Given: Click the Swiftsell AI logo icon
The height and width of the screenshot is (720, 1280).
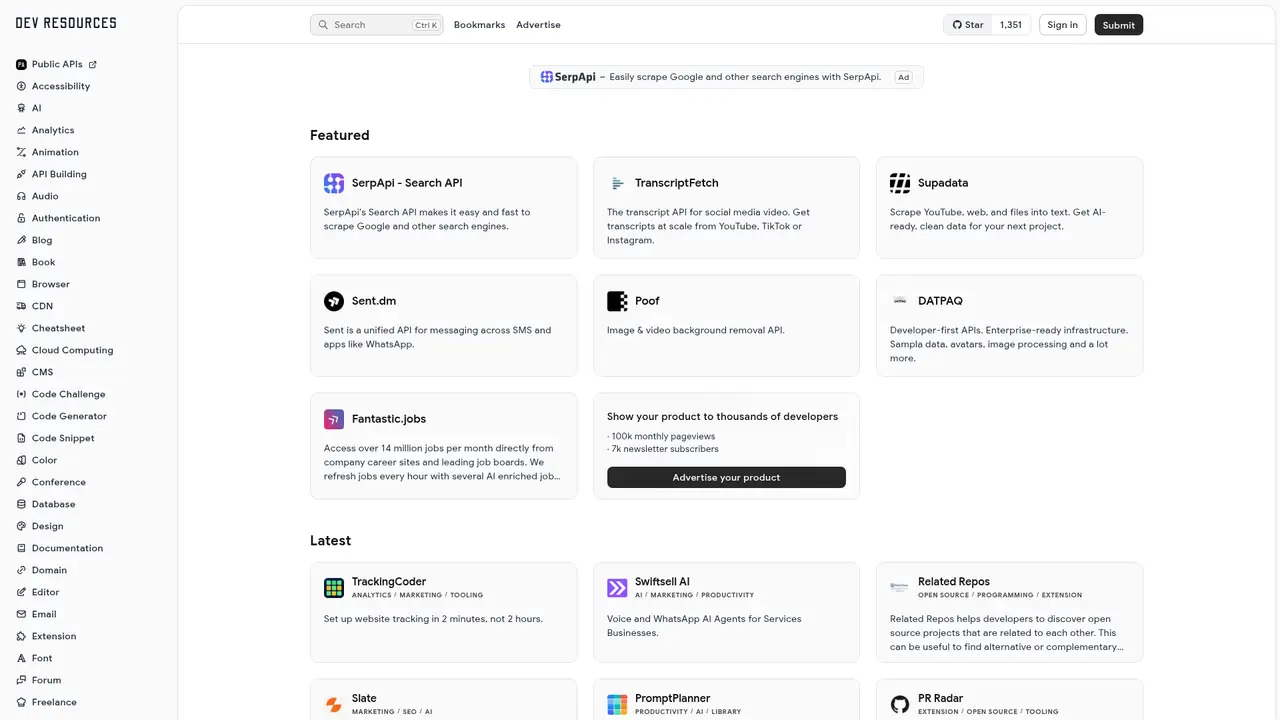Looking at the screenshot, I should [x=617, y=588].
